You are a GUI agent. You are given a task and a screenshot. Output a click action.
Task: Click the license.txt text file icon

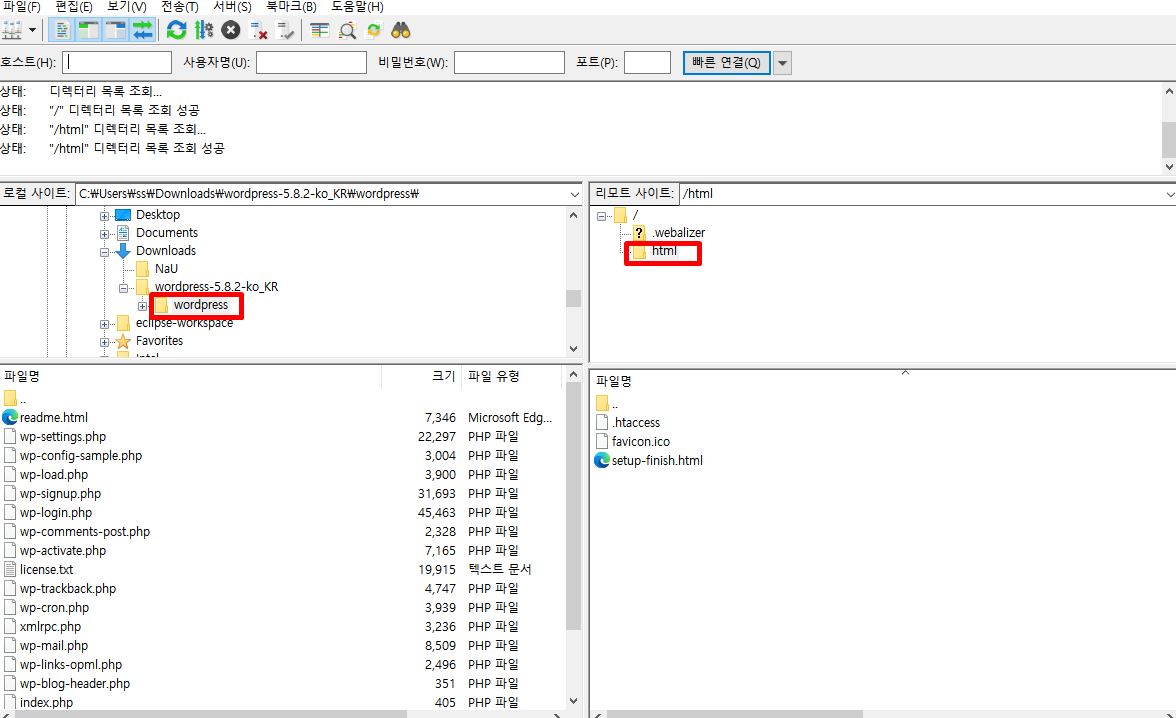point(10,569)
